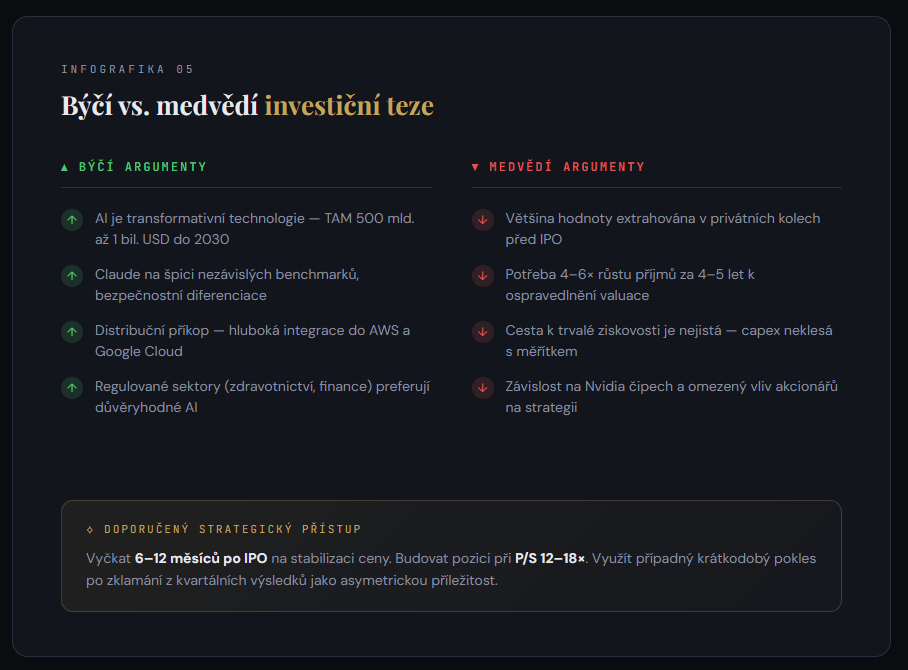Screen dimensions: 908x670
Task: Click the red triangle before Medvědí argumenty
Action: pos(475,167)
